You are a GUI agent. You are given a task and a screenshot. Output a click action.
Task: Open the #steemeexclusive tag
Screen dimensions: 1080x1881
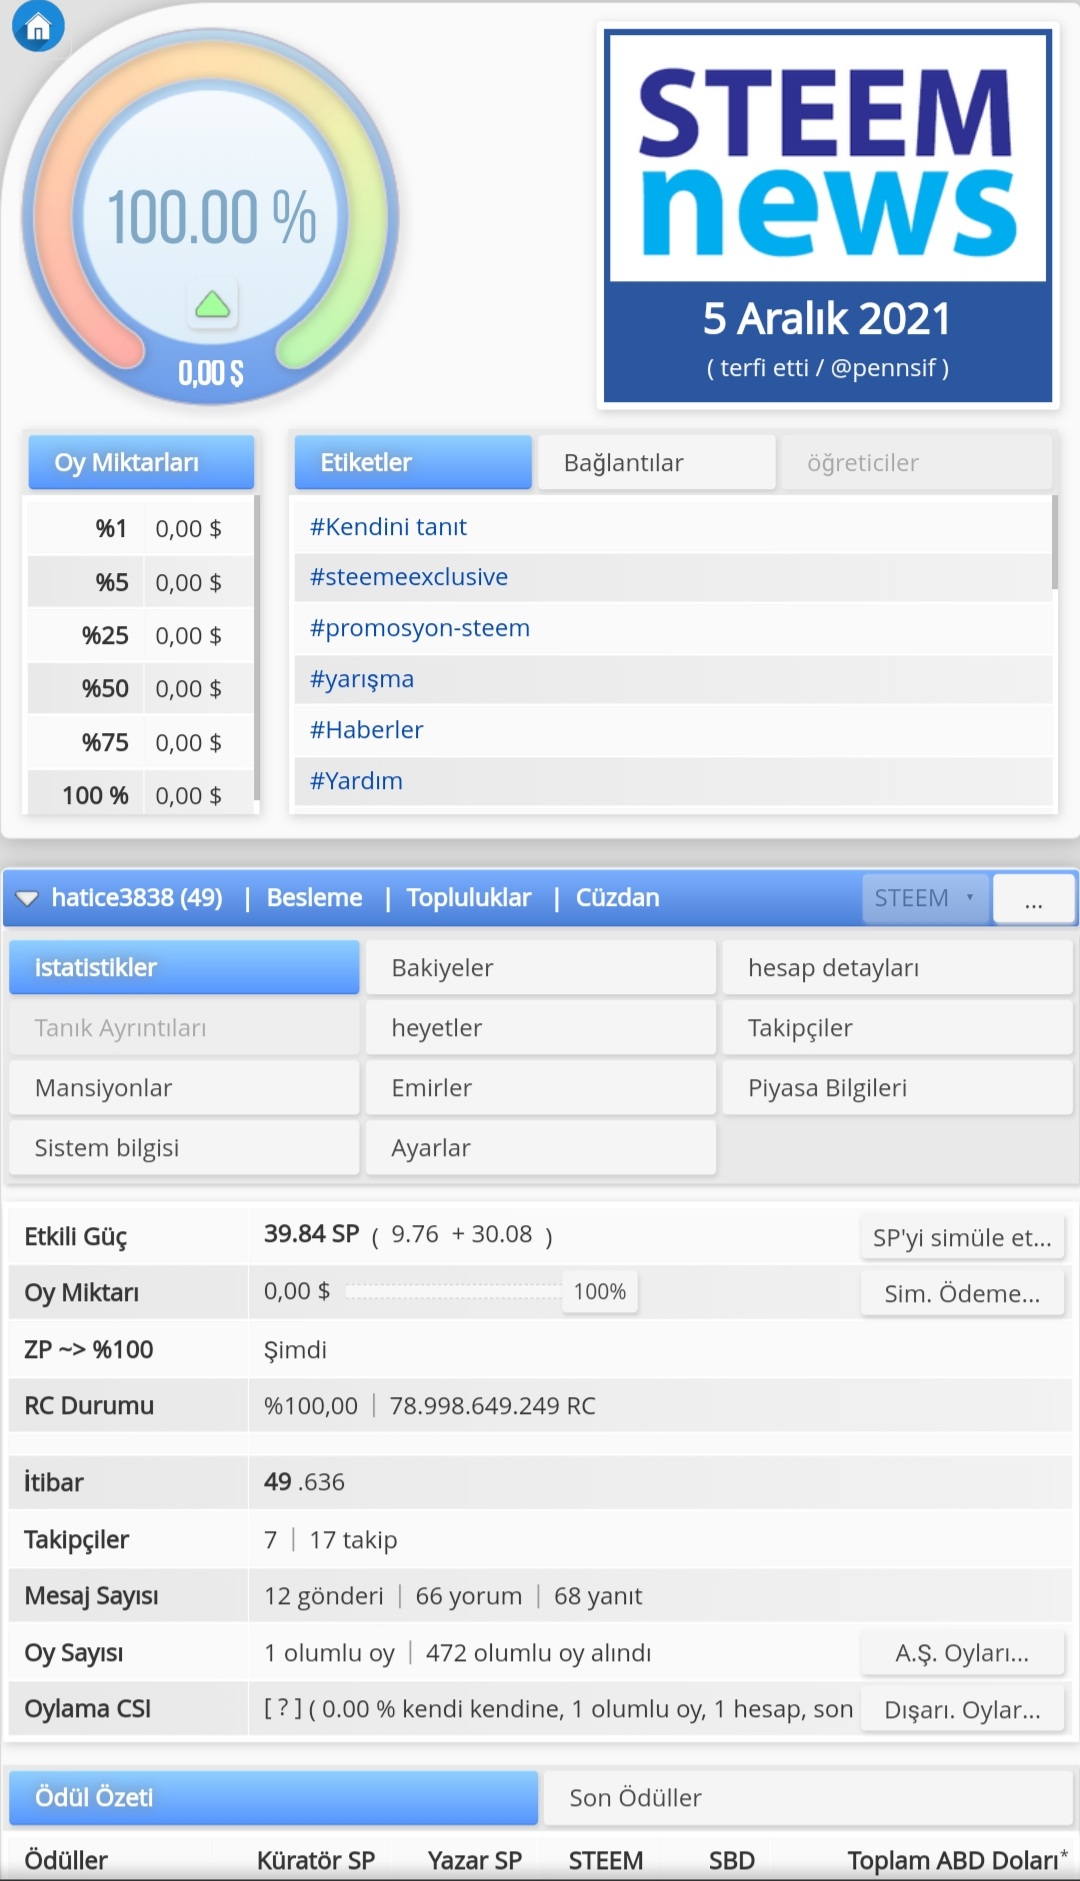[409, 577]
